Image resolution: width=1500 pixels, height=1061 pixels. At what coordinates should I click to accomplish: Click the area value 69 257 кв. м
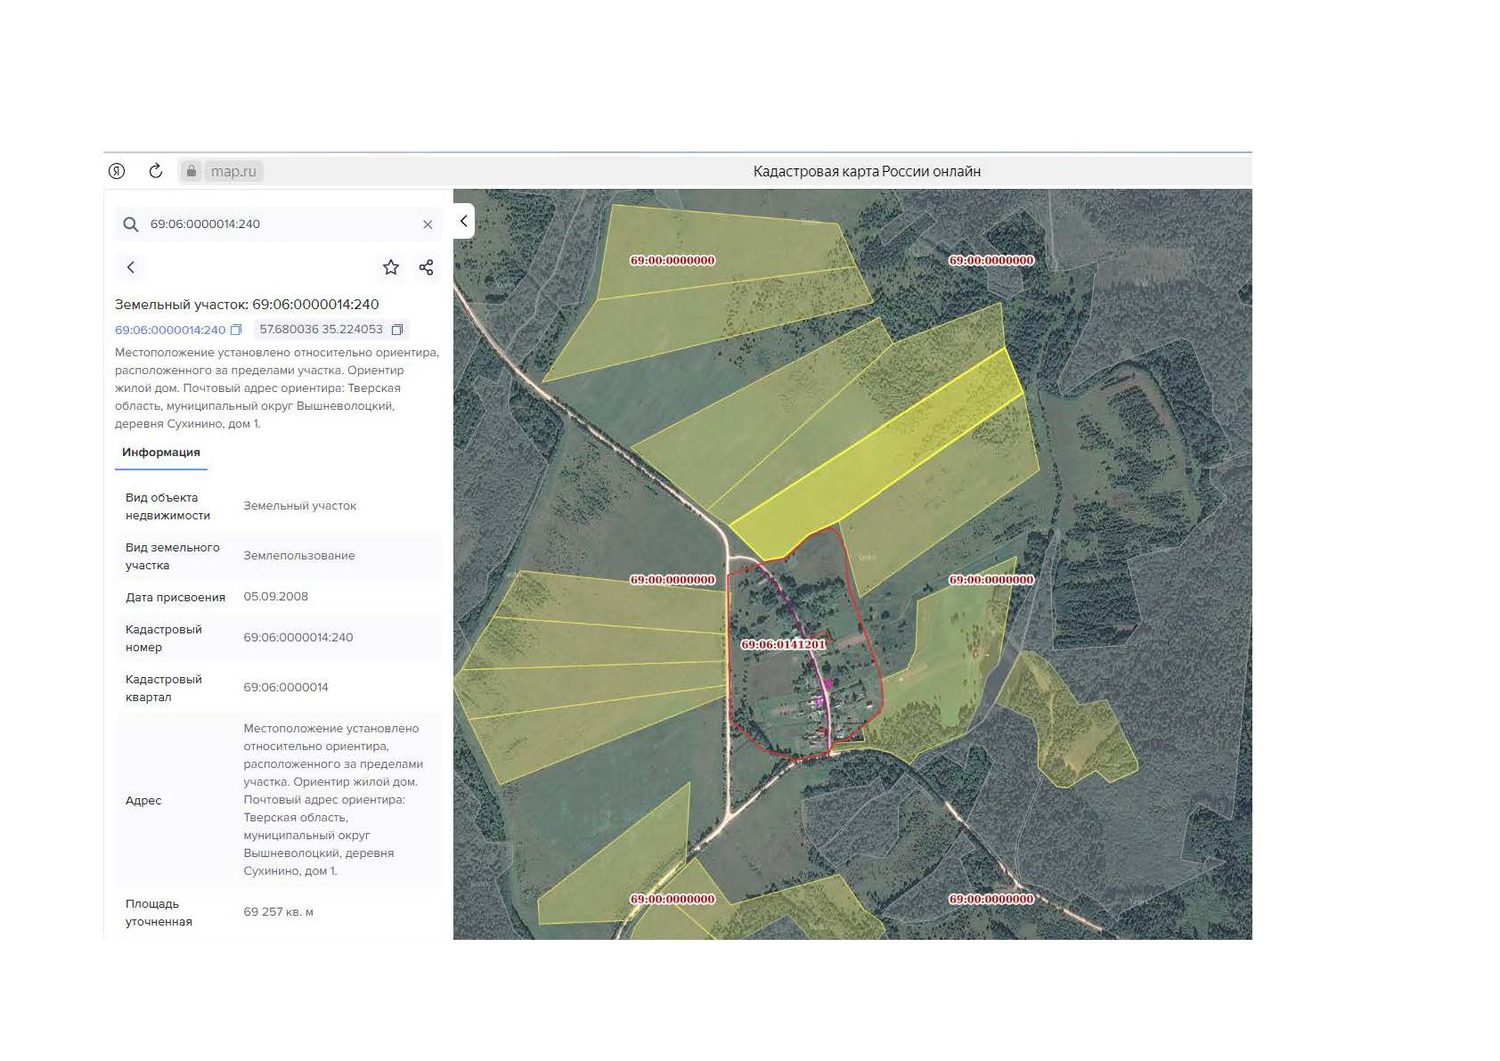279,912
